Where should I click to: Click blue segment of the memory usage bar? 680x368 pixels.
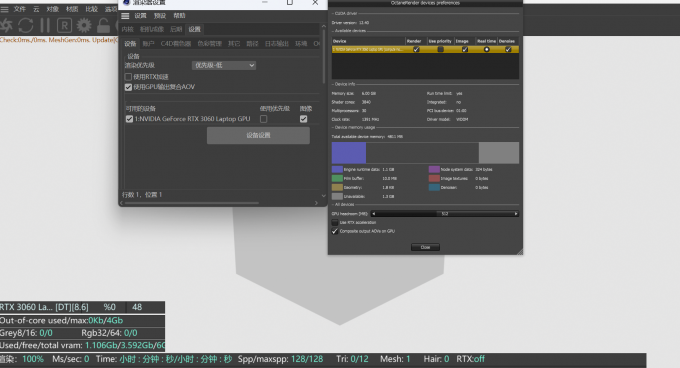pyautogui.click(x=349, y=153)
